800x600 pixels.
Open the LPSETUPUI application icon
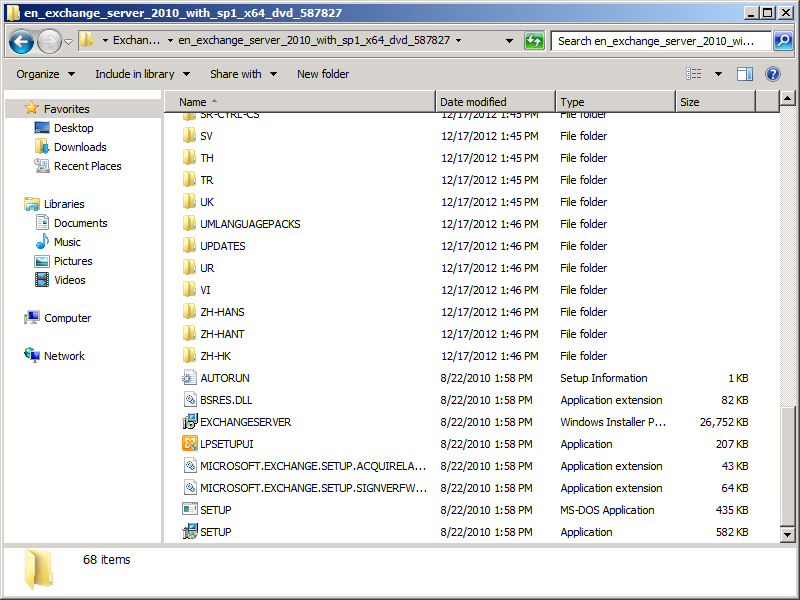(190, 444)
